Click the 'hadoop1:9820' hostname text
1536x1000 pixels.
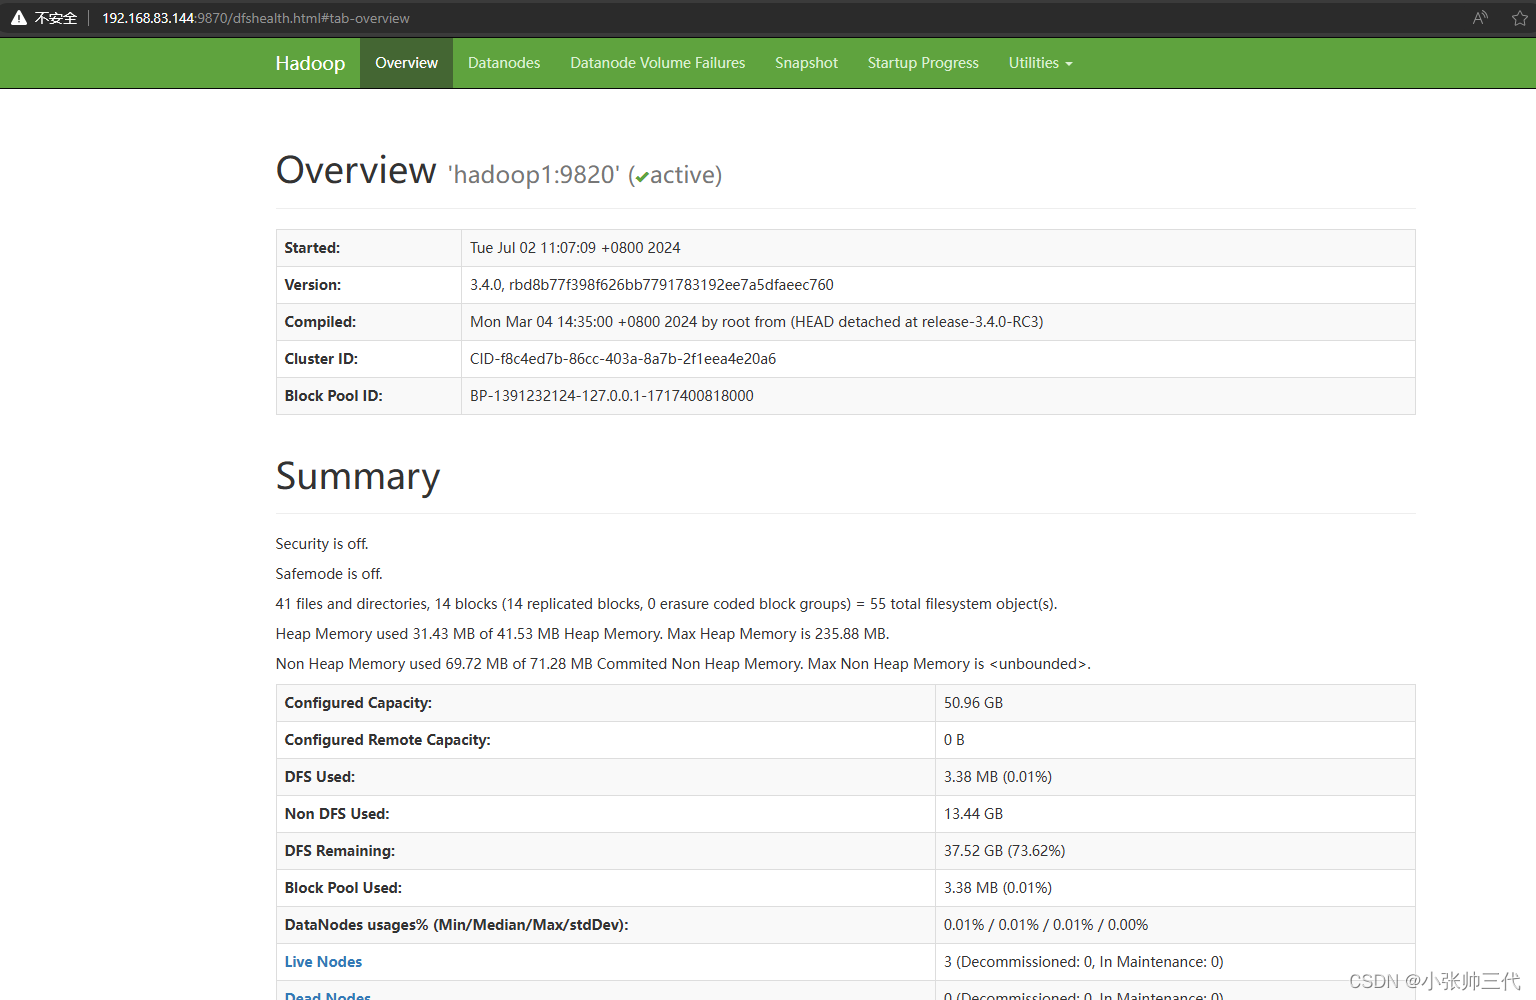tap(534, 175)
